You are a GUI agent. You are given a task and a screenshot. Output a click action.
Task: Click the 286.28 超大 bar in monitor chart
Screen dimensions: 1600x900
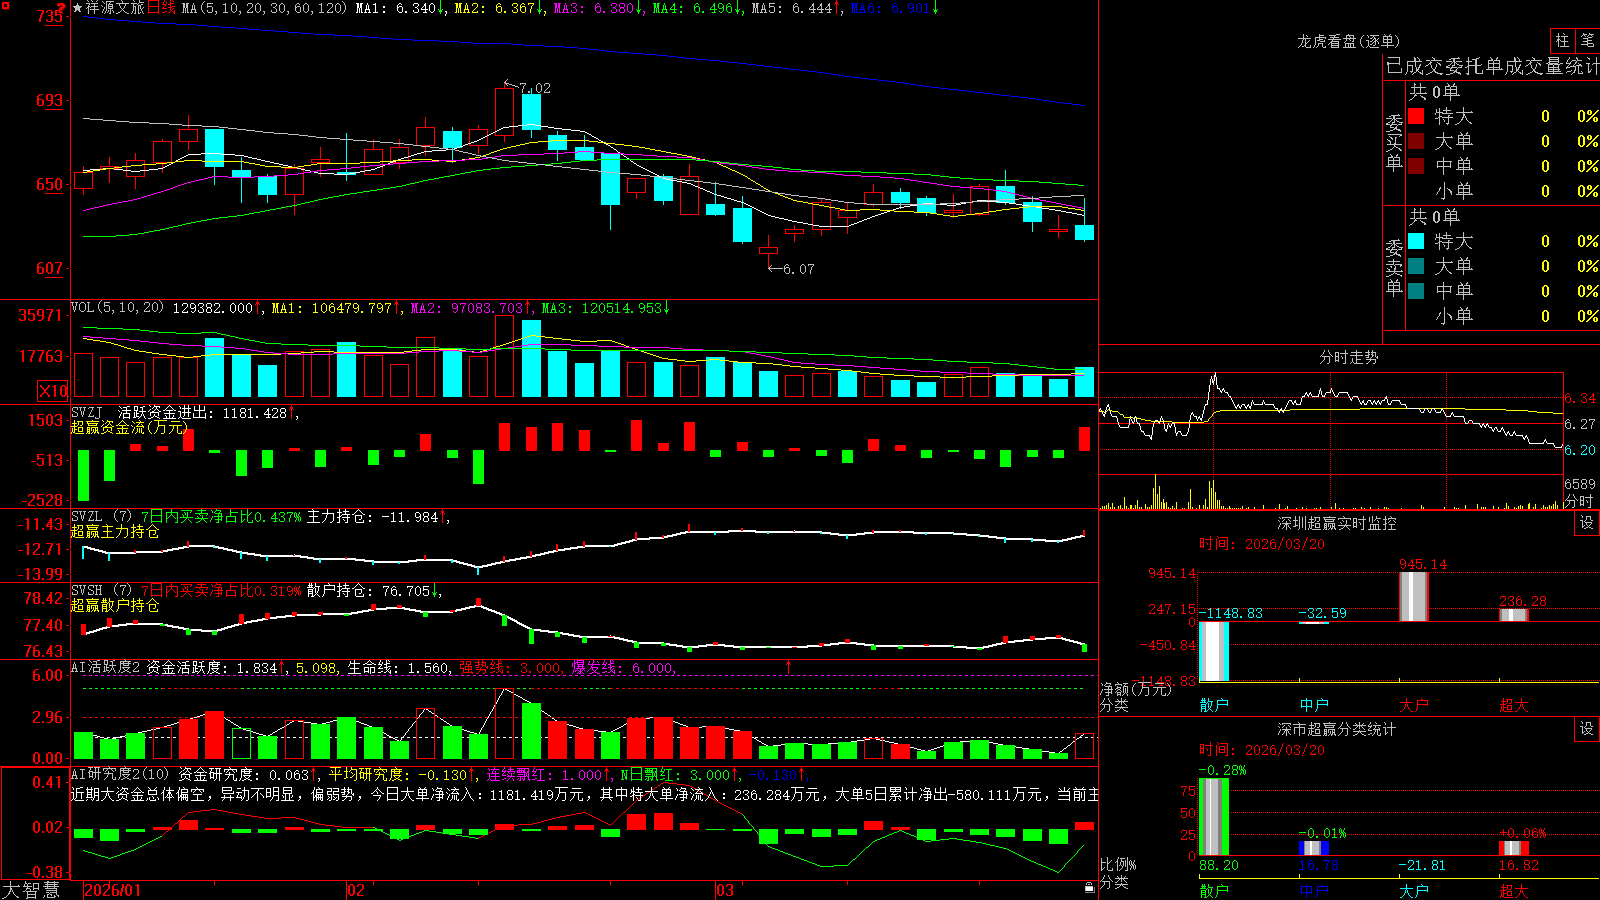tap(1514, 614)
